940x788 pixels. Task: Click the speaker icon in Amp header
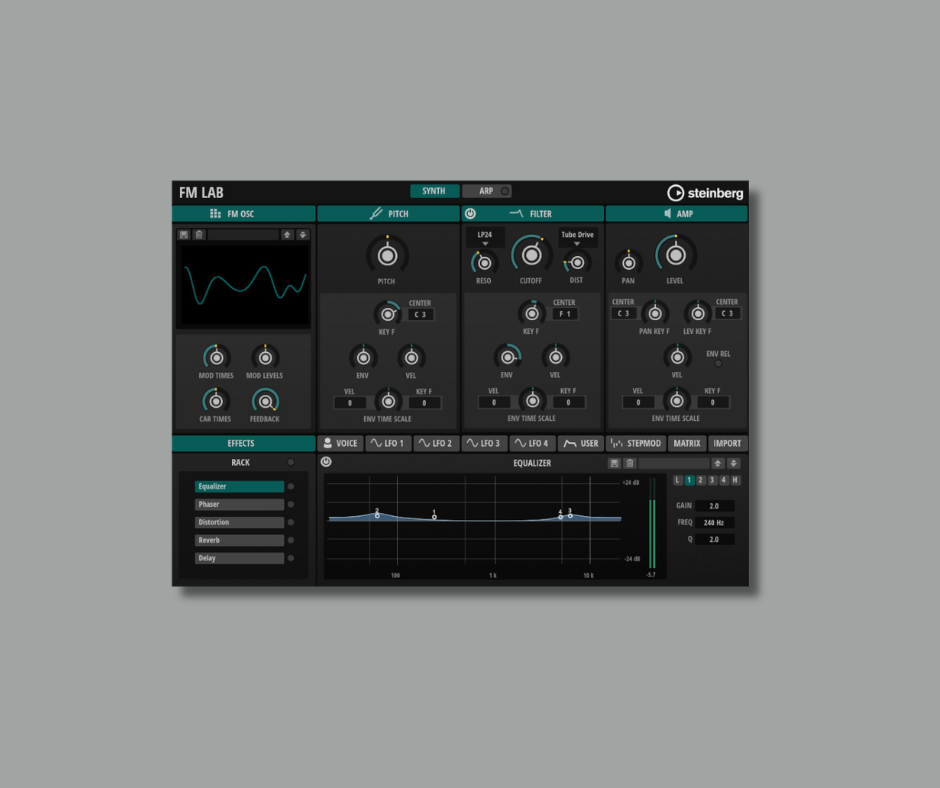tap(667, 213)
